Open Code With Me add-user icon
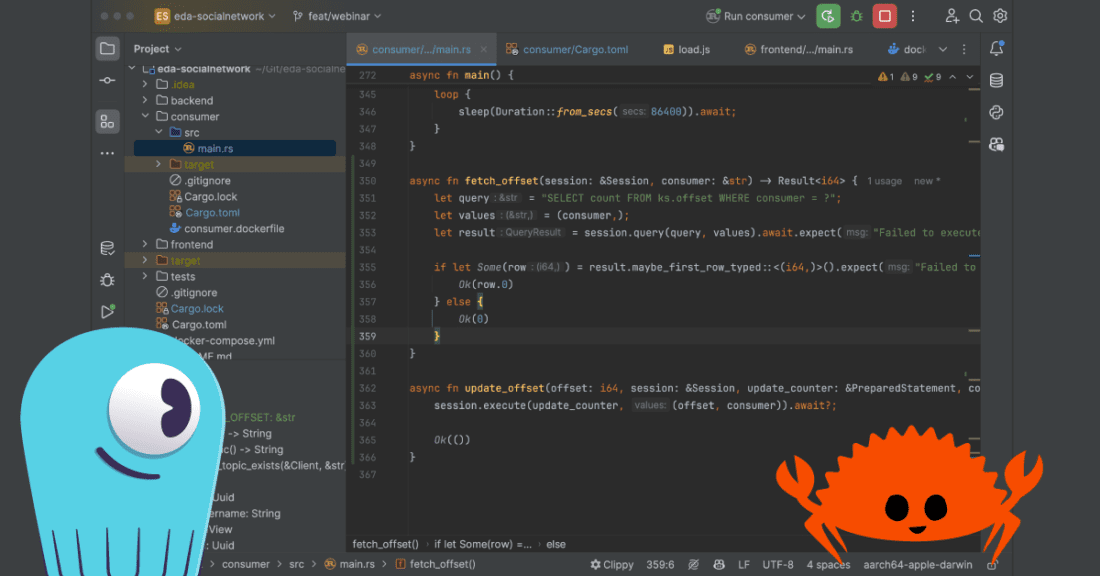 coord(951,16)
